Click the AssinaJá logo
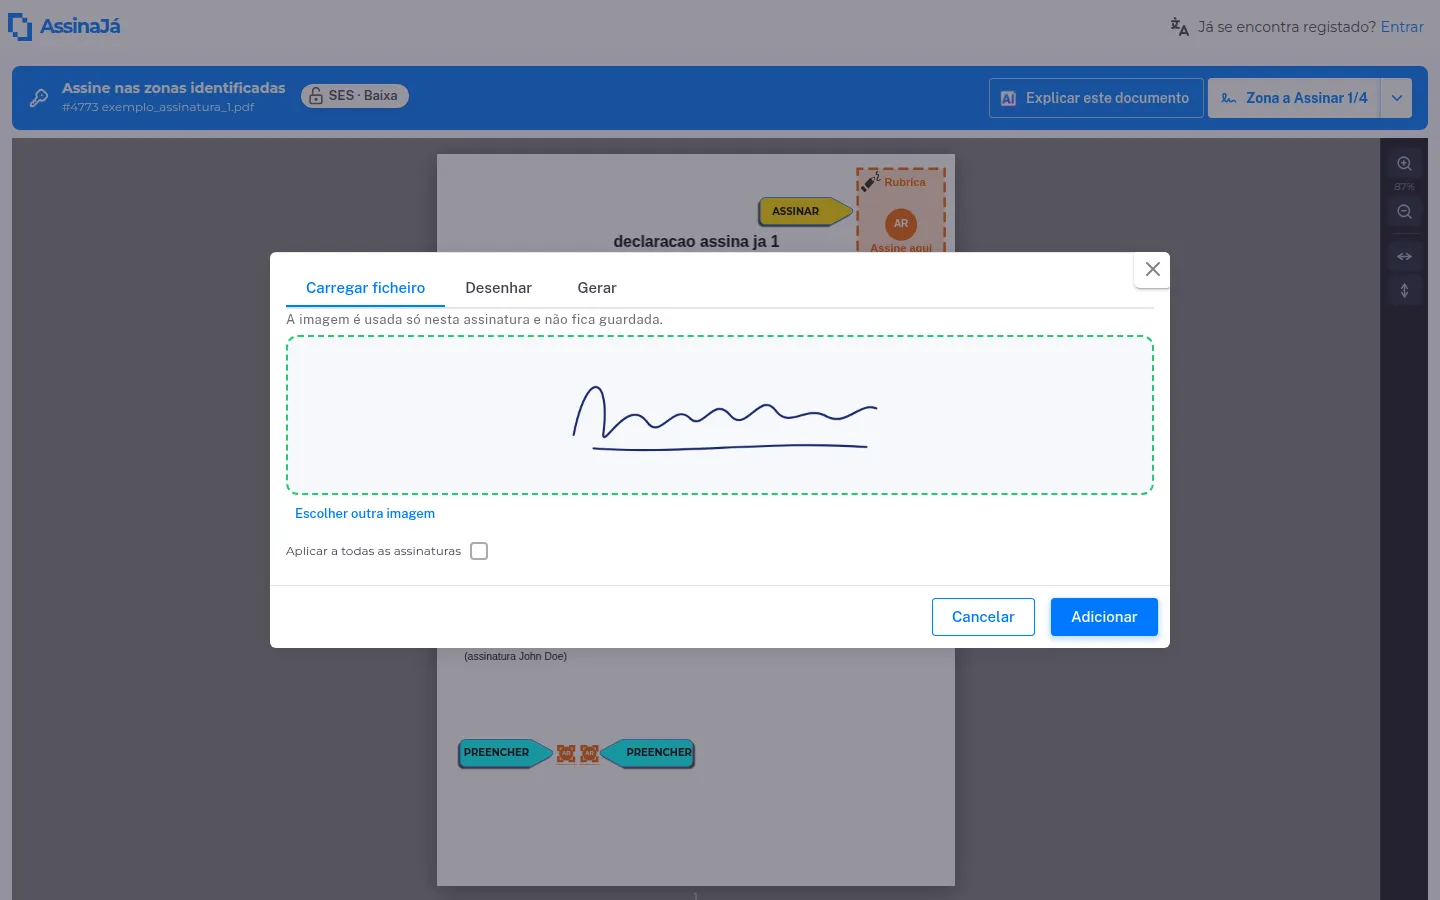This screenshot has height=900, width=1440. coord(64,26)
